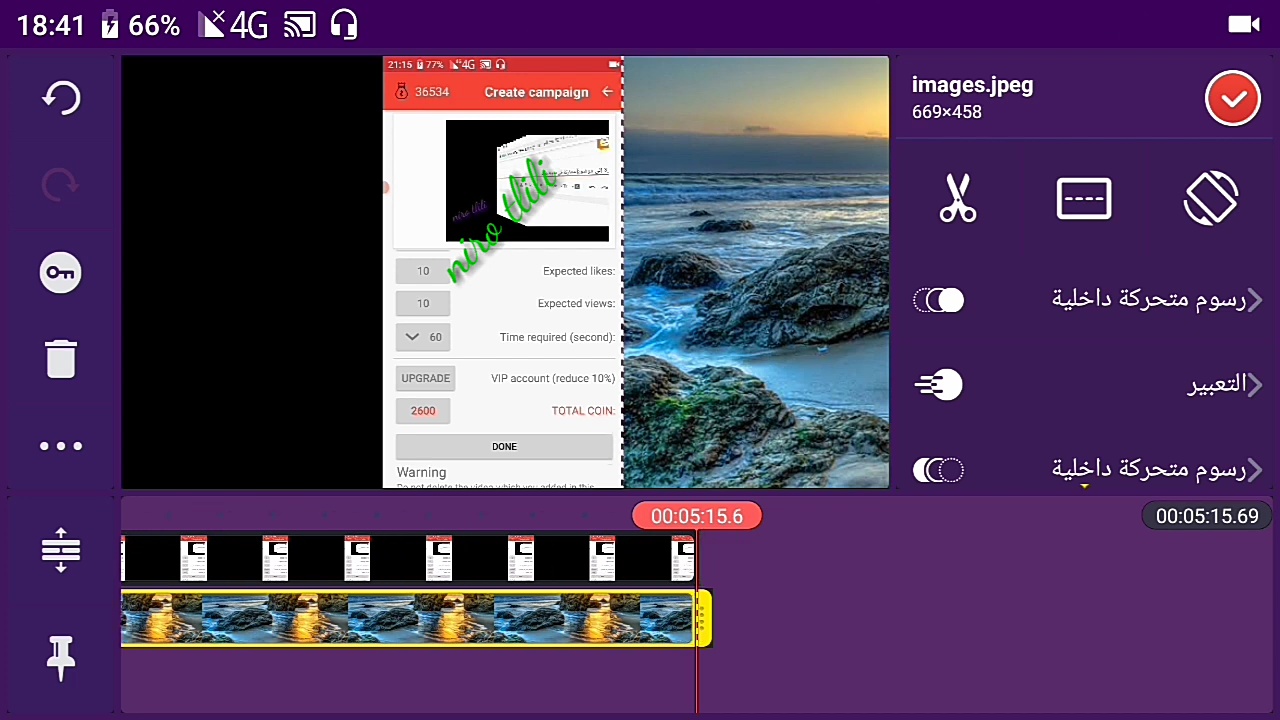Expand timeline with the track-height icon
Image resolution: width=1280 pixels, height=720 pixels.
61,550
